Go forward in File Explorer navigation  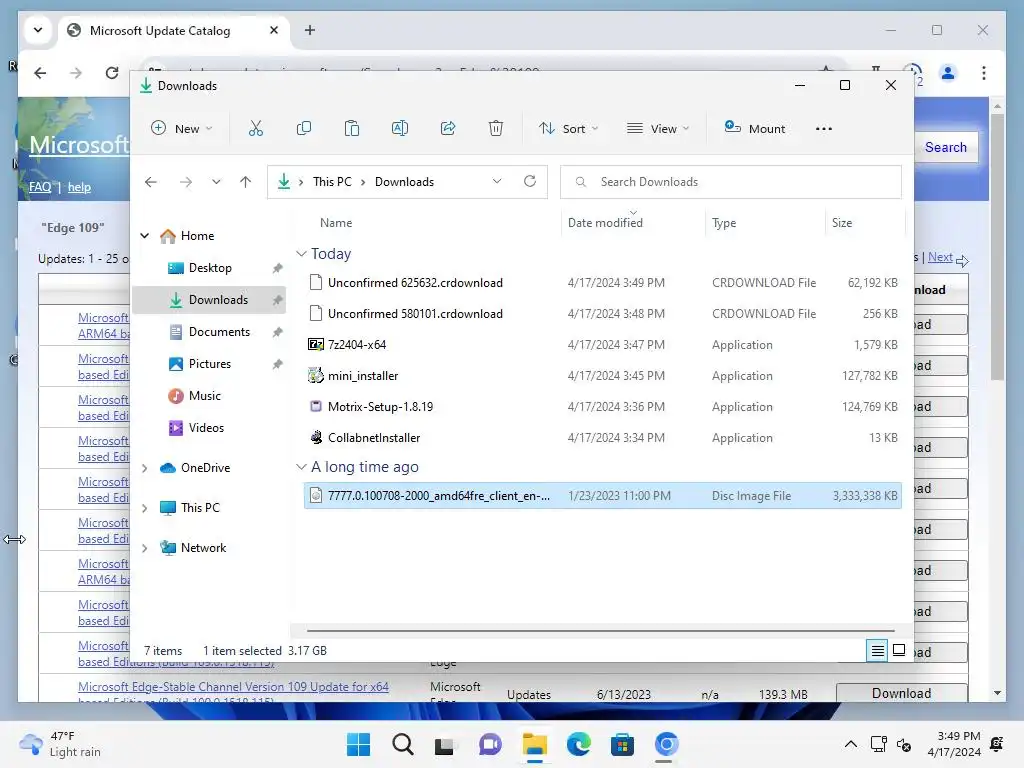point(186,182)
